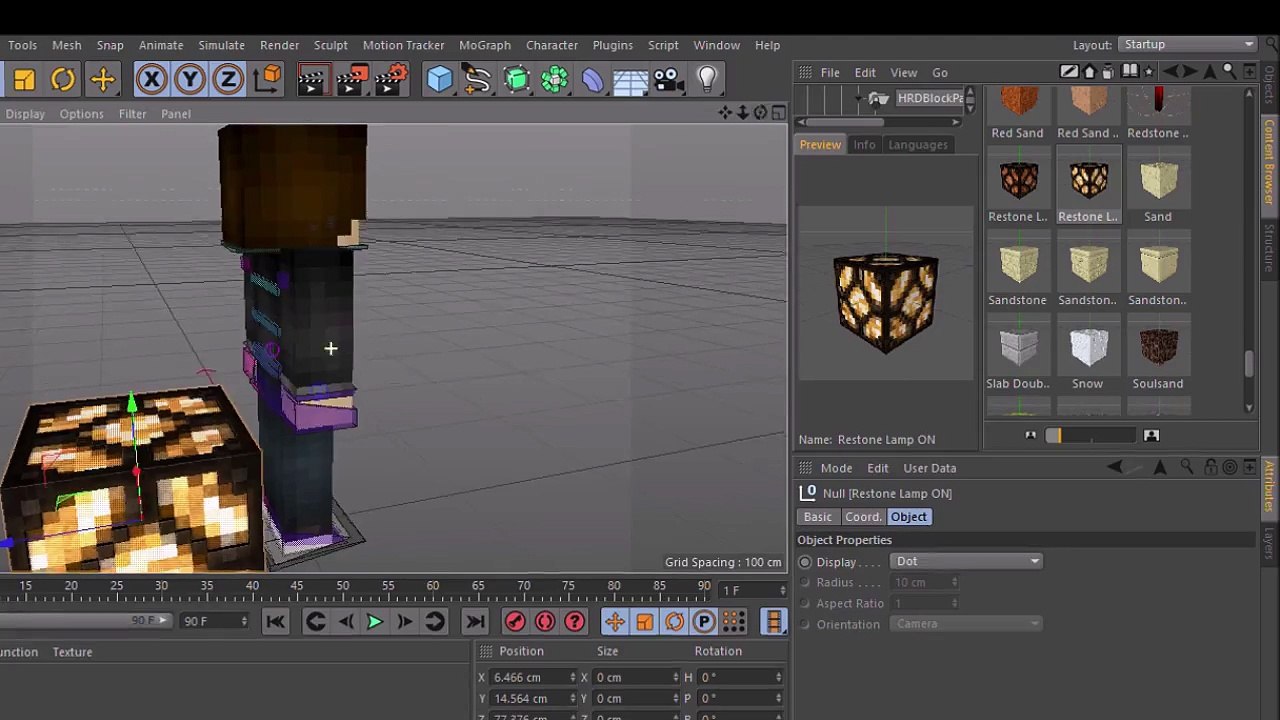Toggle the Y axis lock
The width and height of the screenshot is (1280, 720).
[190, 79]
